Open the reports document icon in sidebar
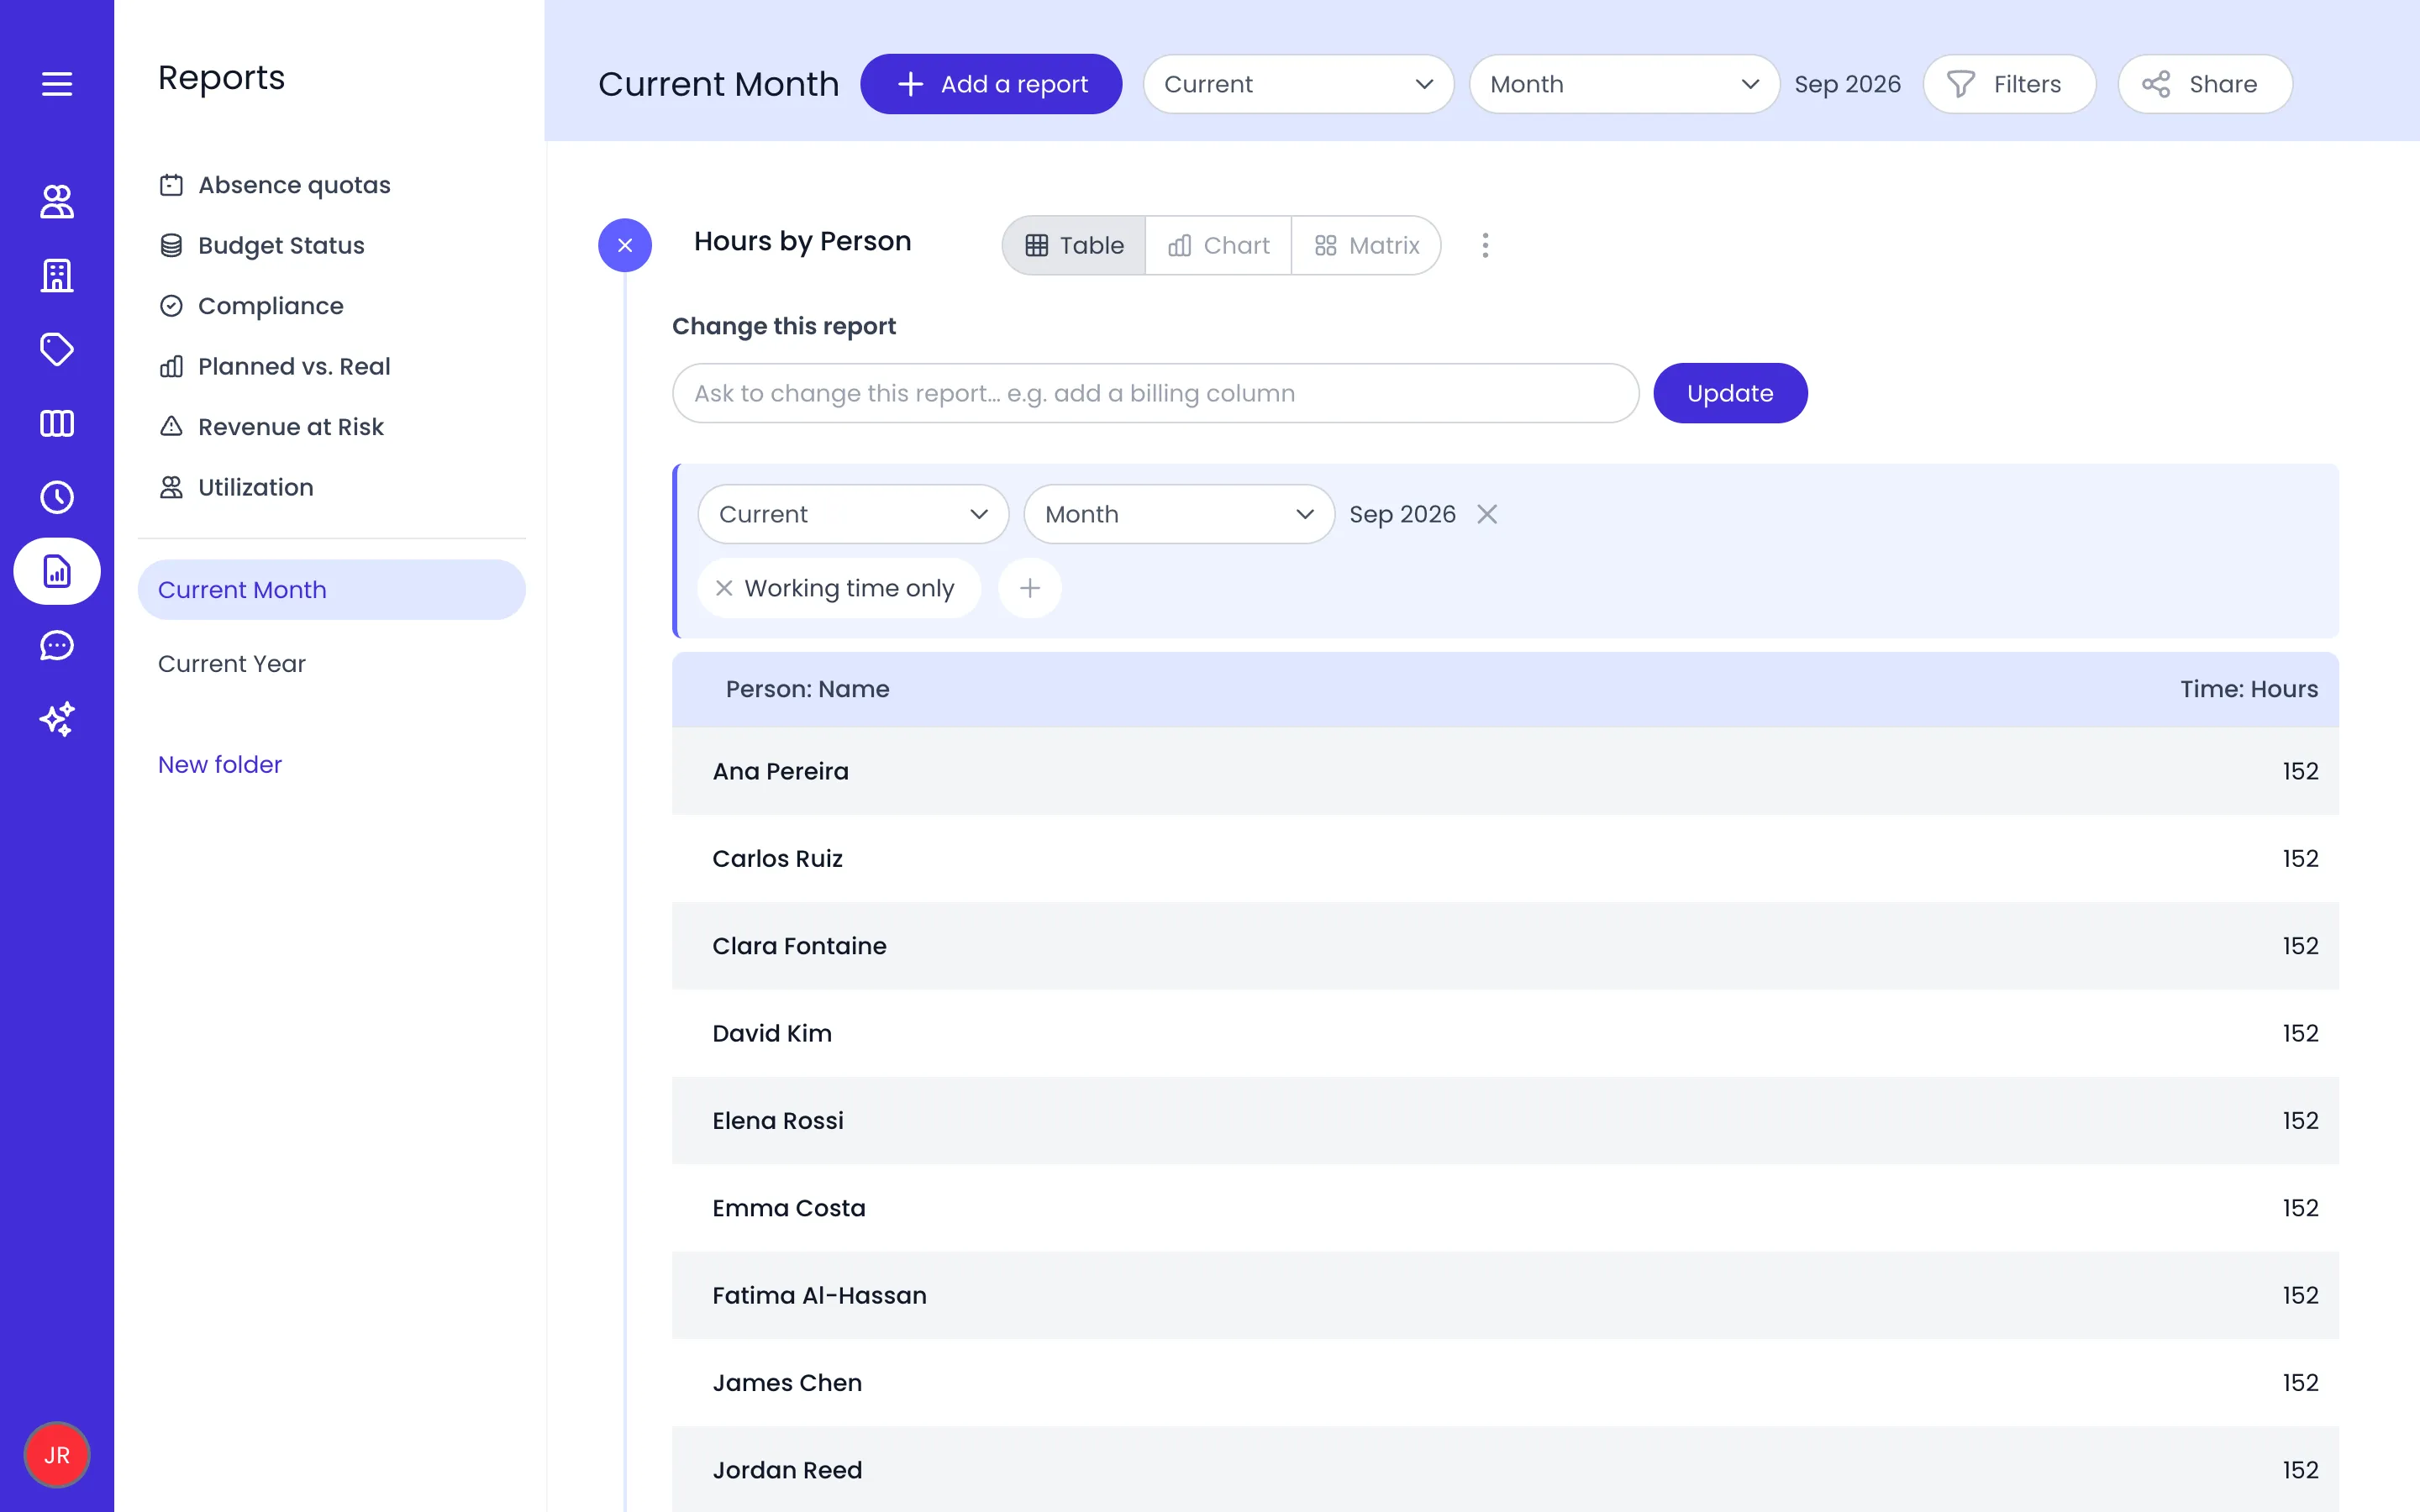 [x=57, y=571]
